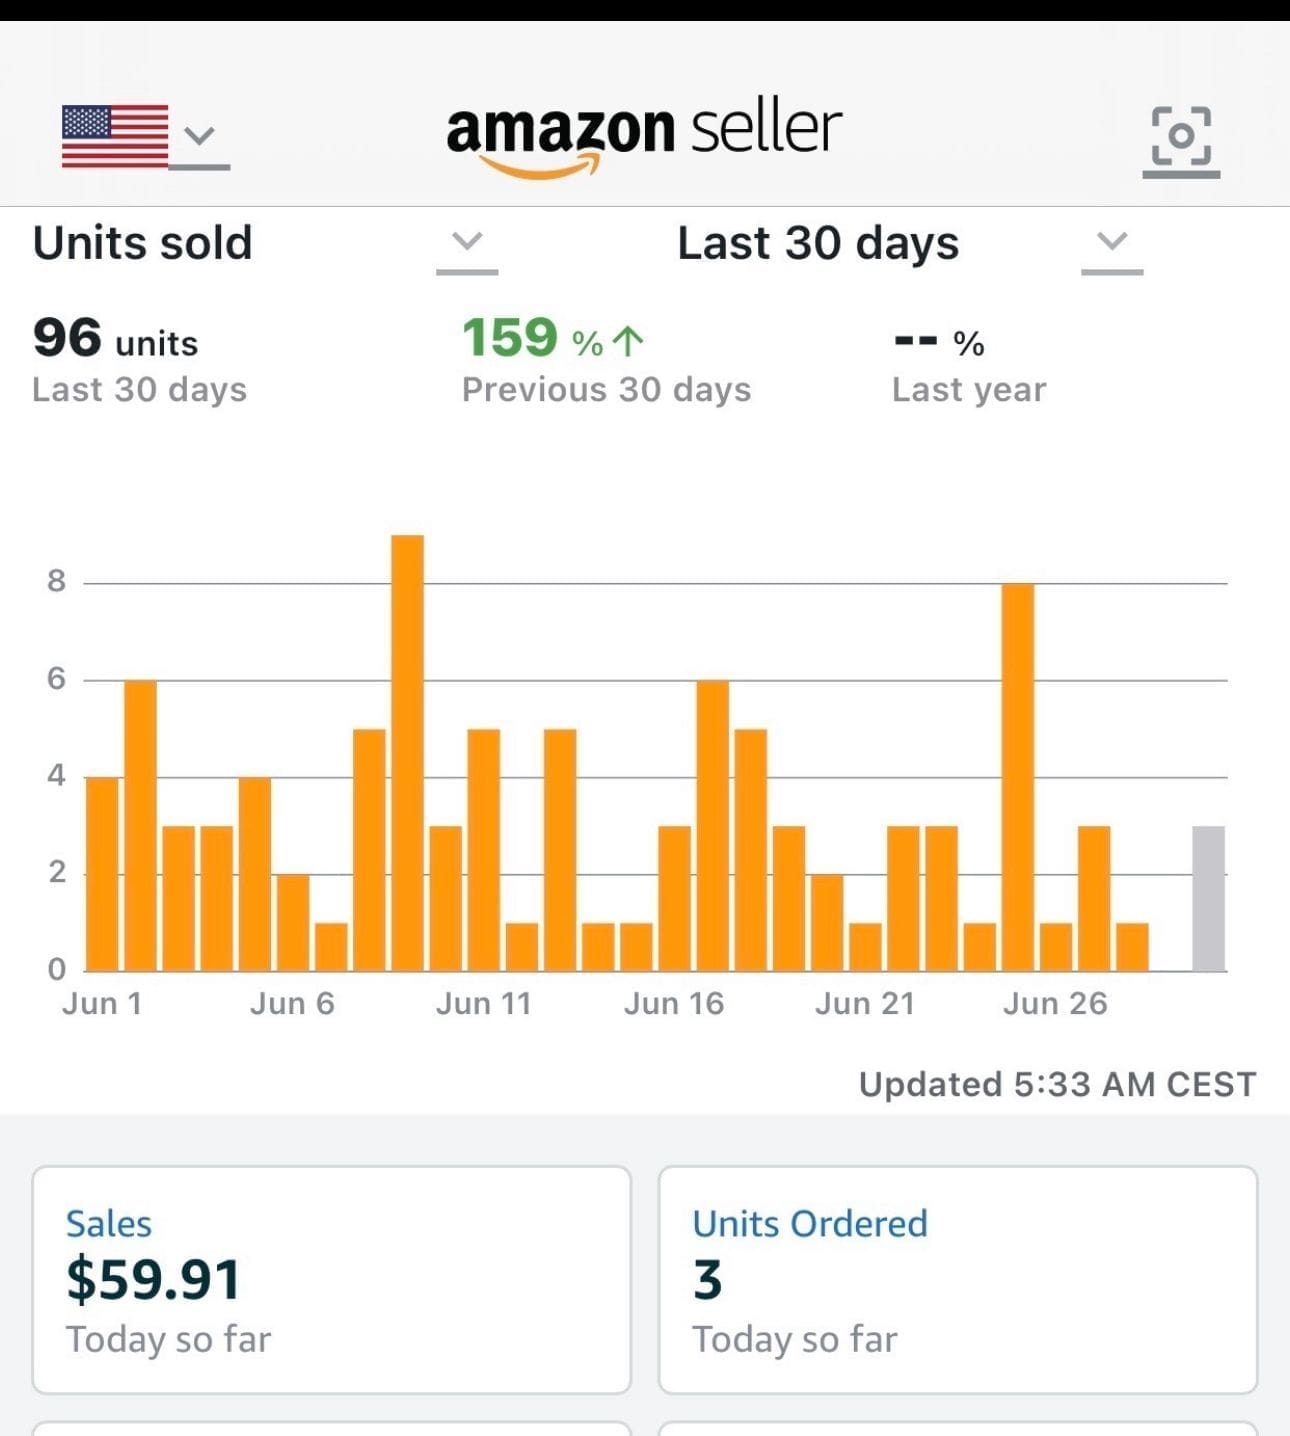Tap the US flag marketplace icon

(x=115, y=136)
